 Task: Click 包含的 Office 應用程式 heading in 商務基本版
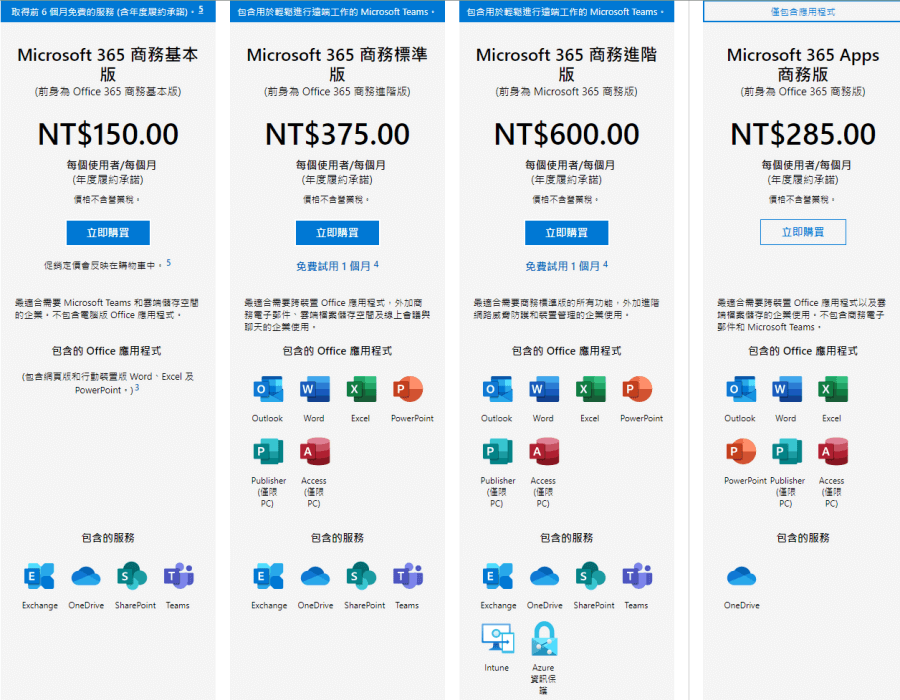pyautogui.click(x=107, y=351)
